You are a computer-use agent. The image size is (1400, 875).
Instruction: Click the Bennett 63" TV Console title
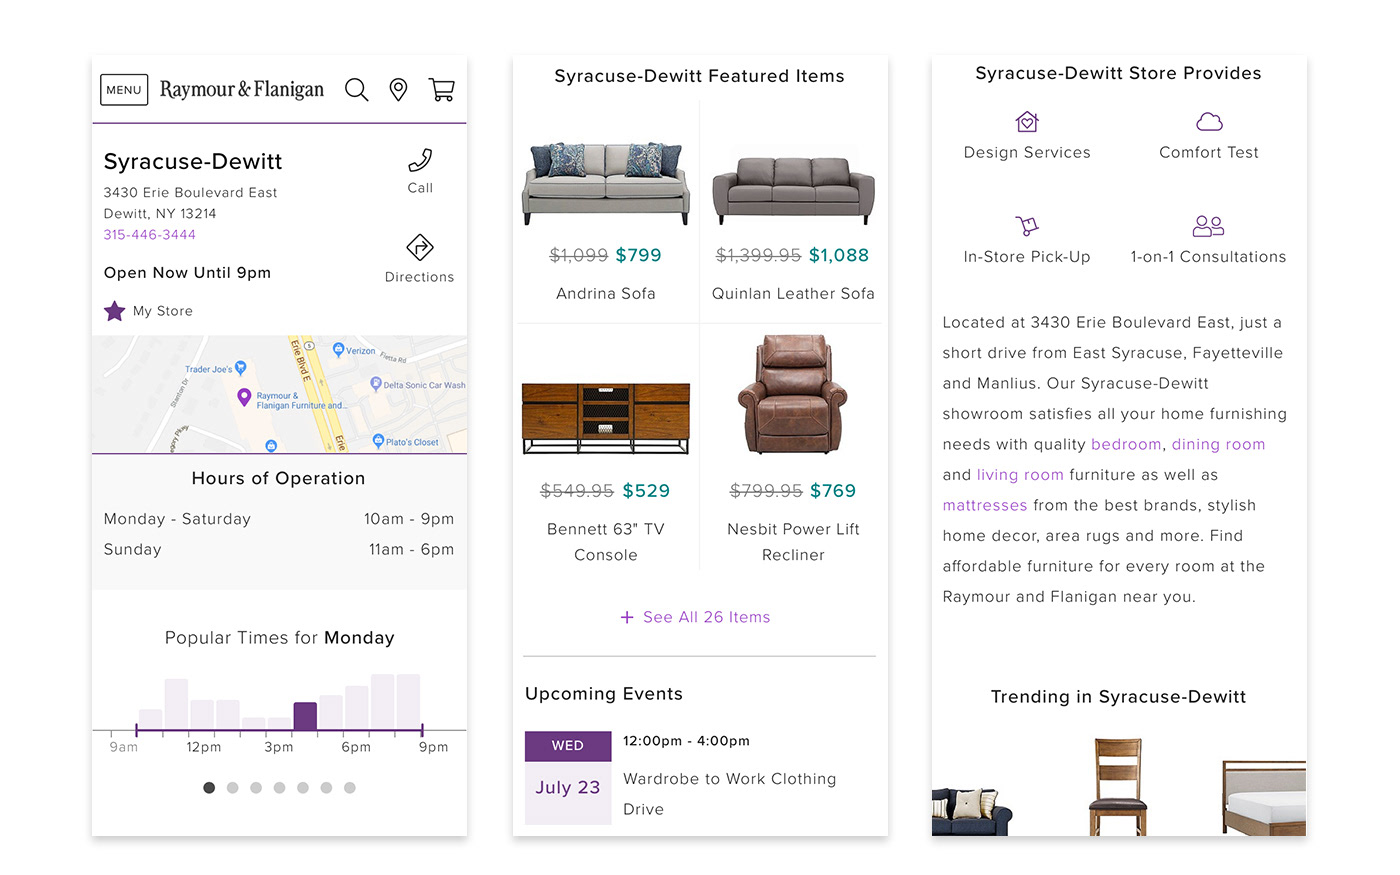point(606,542)
